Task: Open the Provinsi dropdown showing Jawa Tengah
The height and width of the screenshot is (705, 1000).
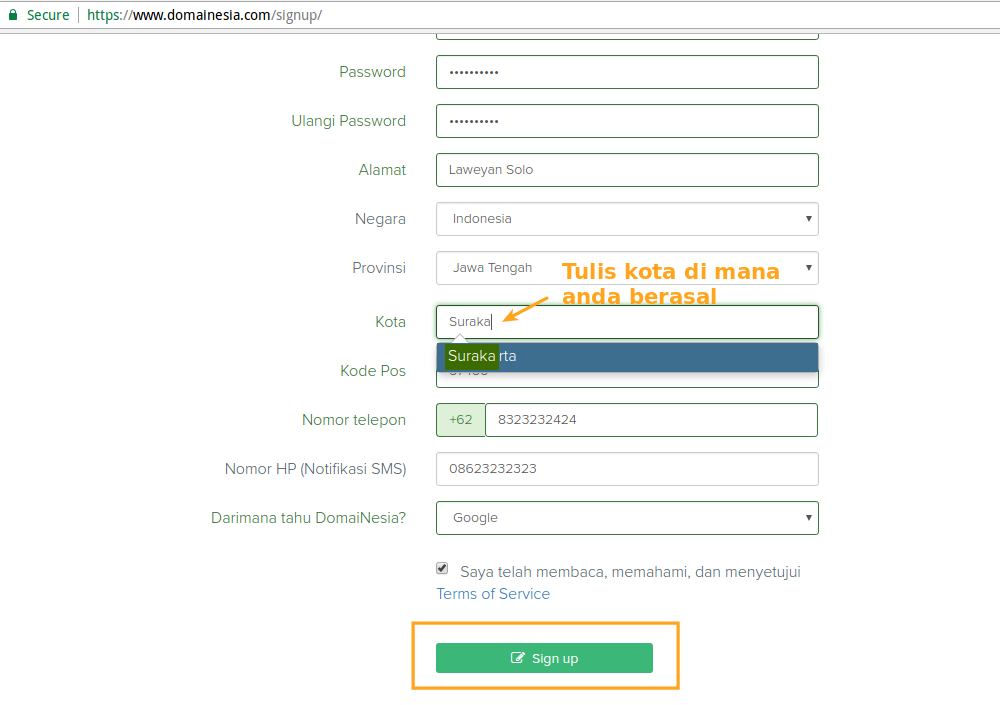Action: click(627, 268)
